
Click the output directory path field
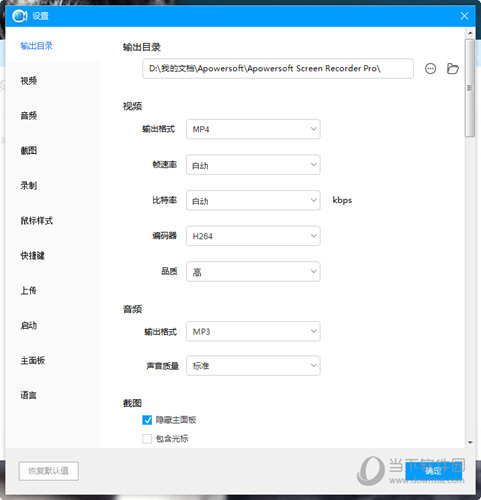(x=278, y=69)
